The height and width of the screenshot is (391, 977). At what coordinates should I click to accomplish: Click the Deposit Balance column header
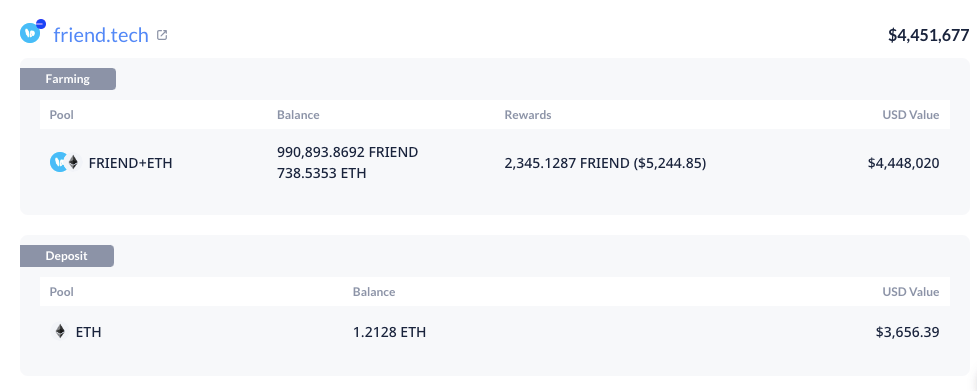(374, 291)
